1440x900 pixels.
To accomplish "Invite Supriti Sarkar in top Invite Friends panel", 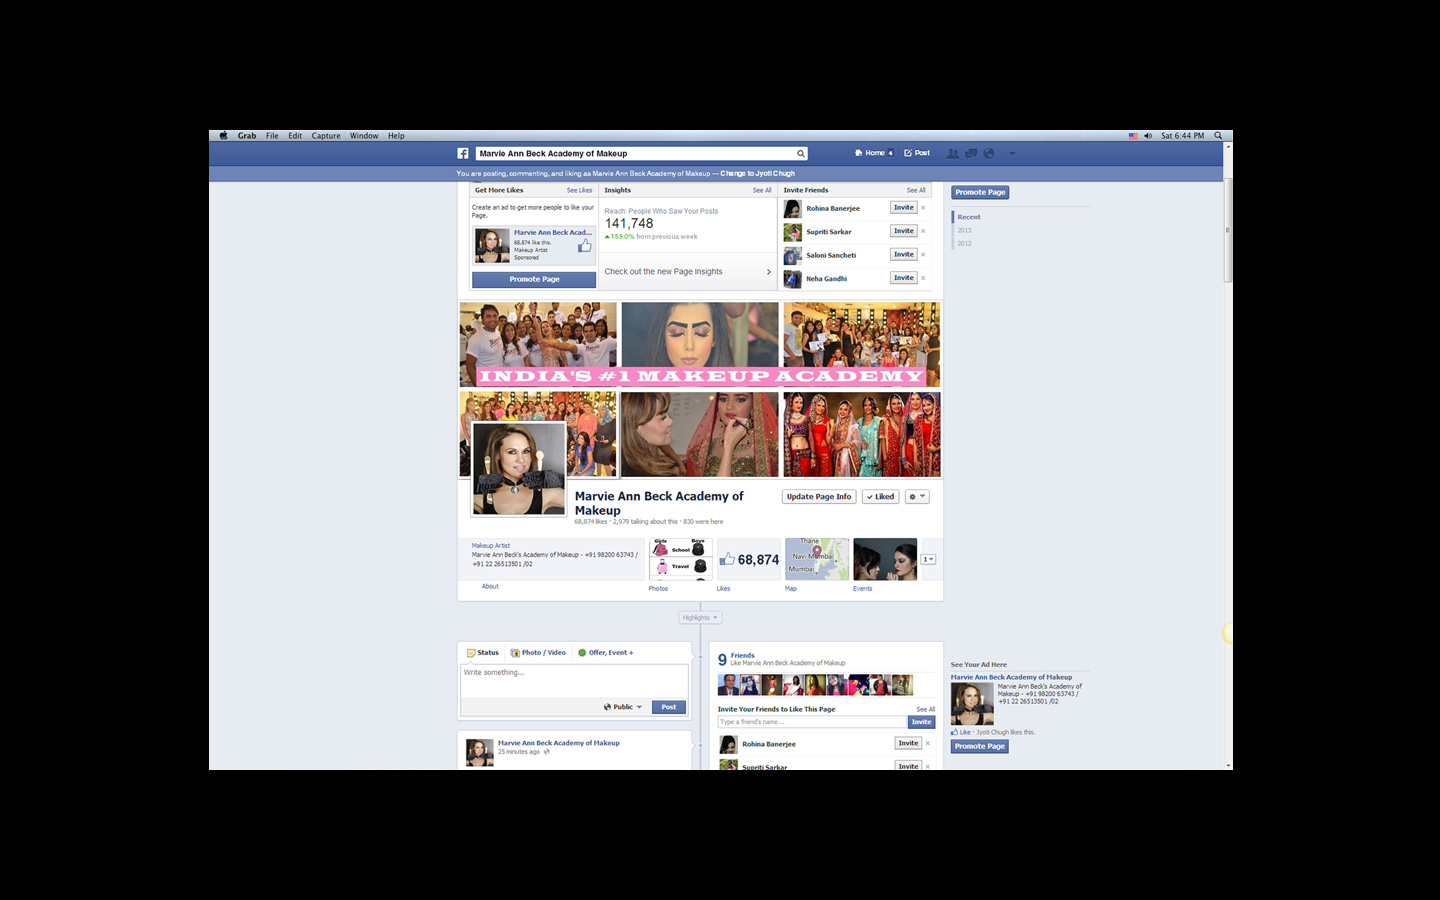I will (904, 231).
